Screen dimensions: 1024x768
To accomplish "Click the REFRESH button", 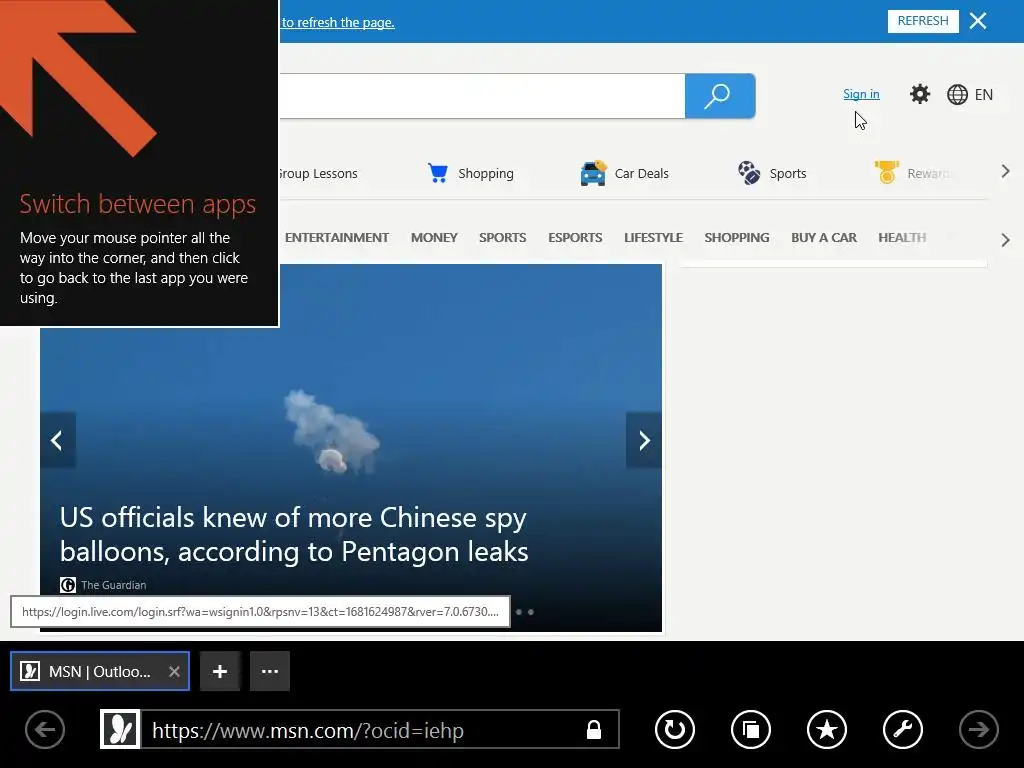I will pyautogui.click(x=923, y=21).
